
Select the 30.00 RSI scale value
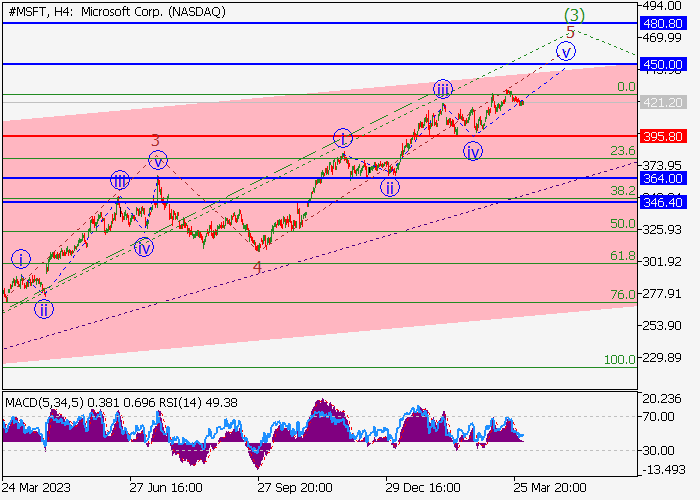(658, 451)
